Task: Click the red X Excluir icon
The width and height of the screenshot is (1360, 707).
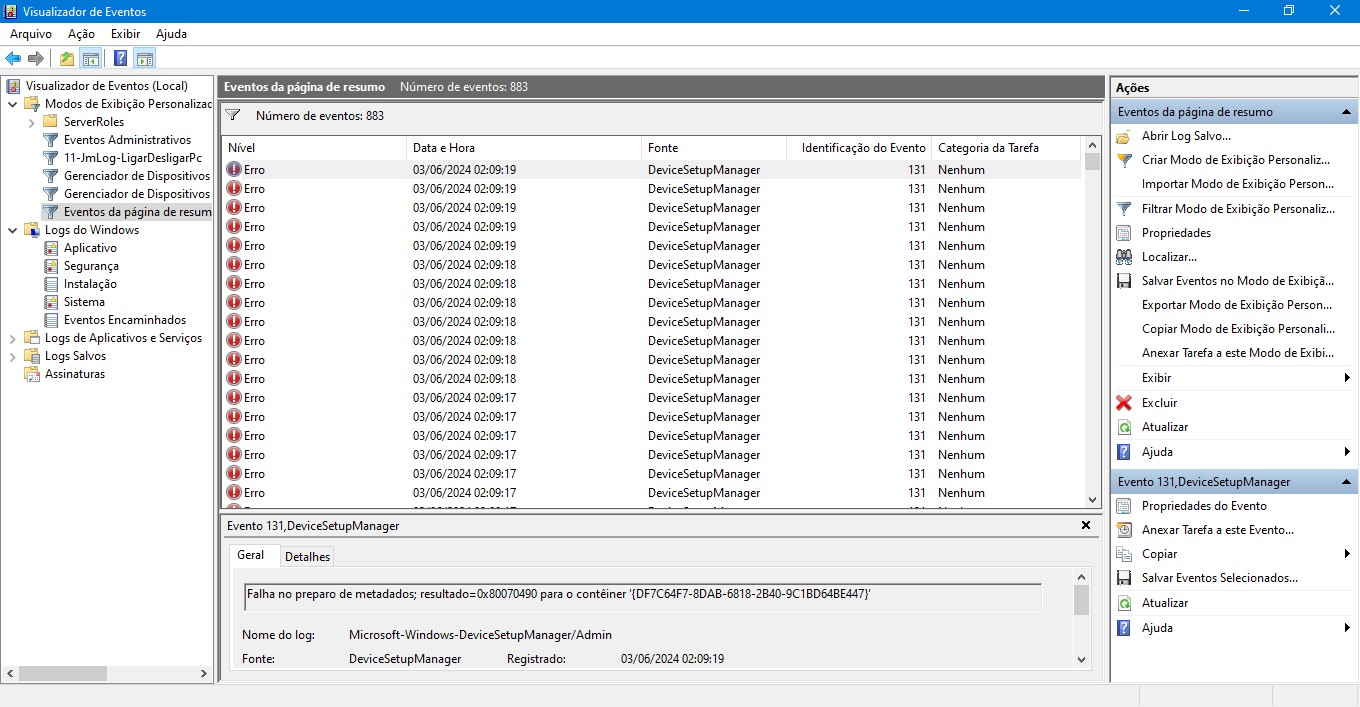Action: click(x=1124, y=403)
